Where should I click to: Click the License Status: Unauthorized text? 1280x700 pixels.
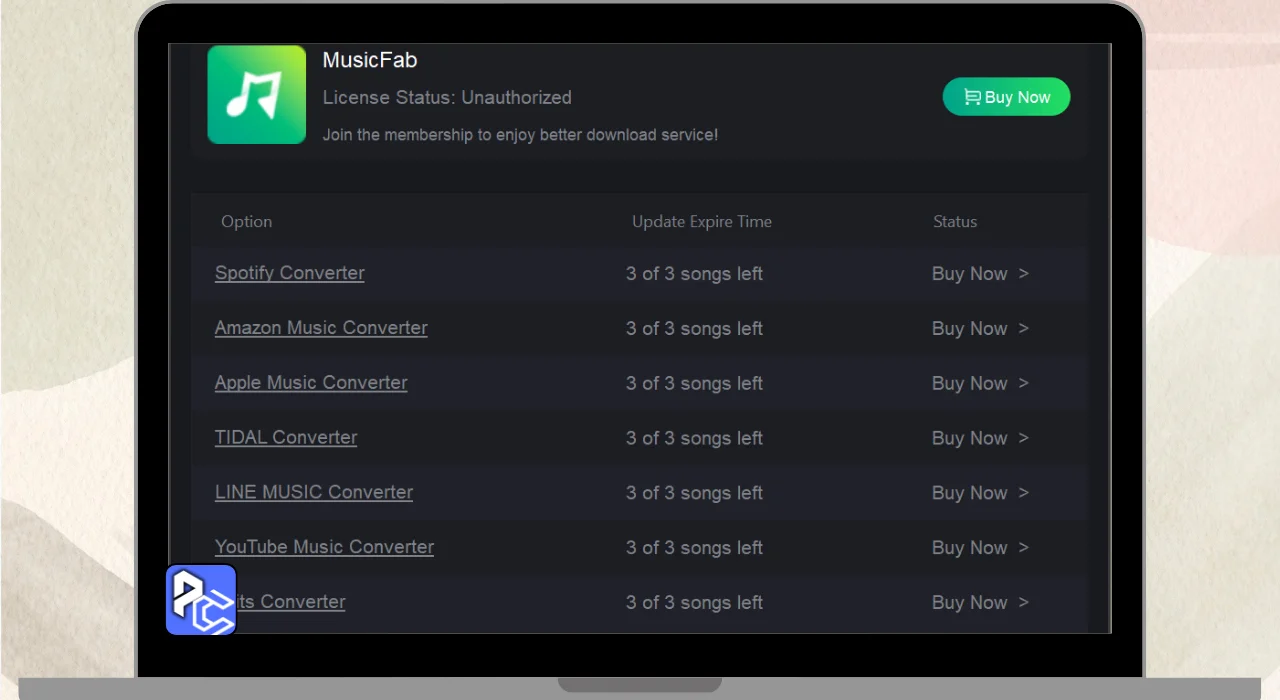click(447, 97)
